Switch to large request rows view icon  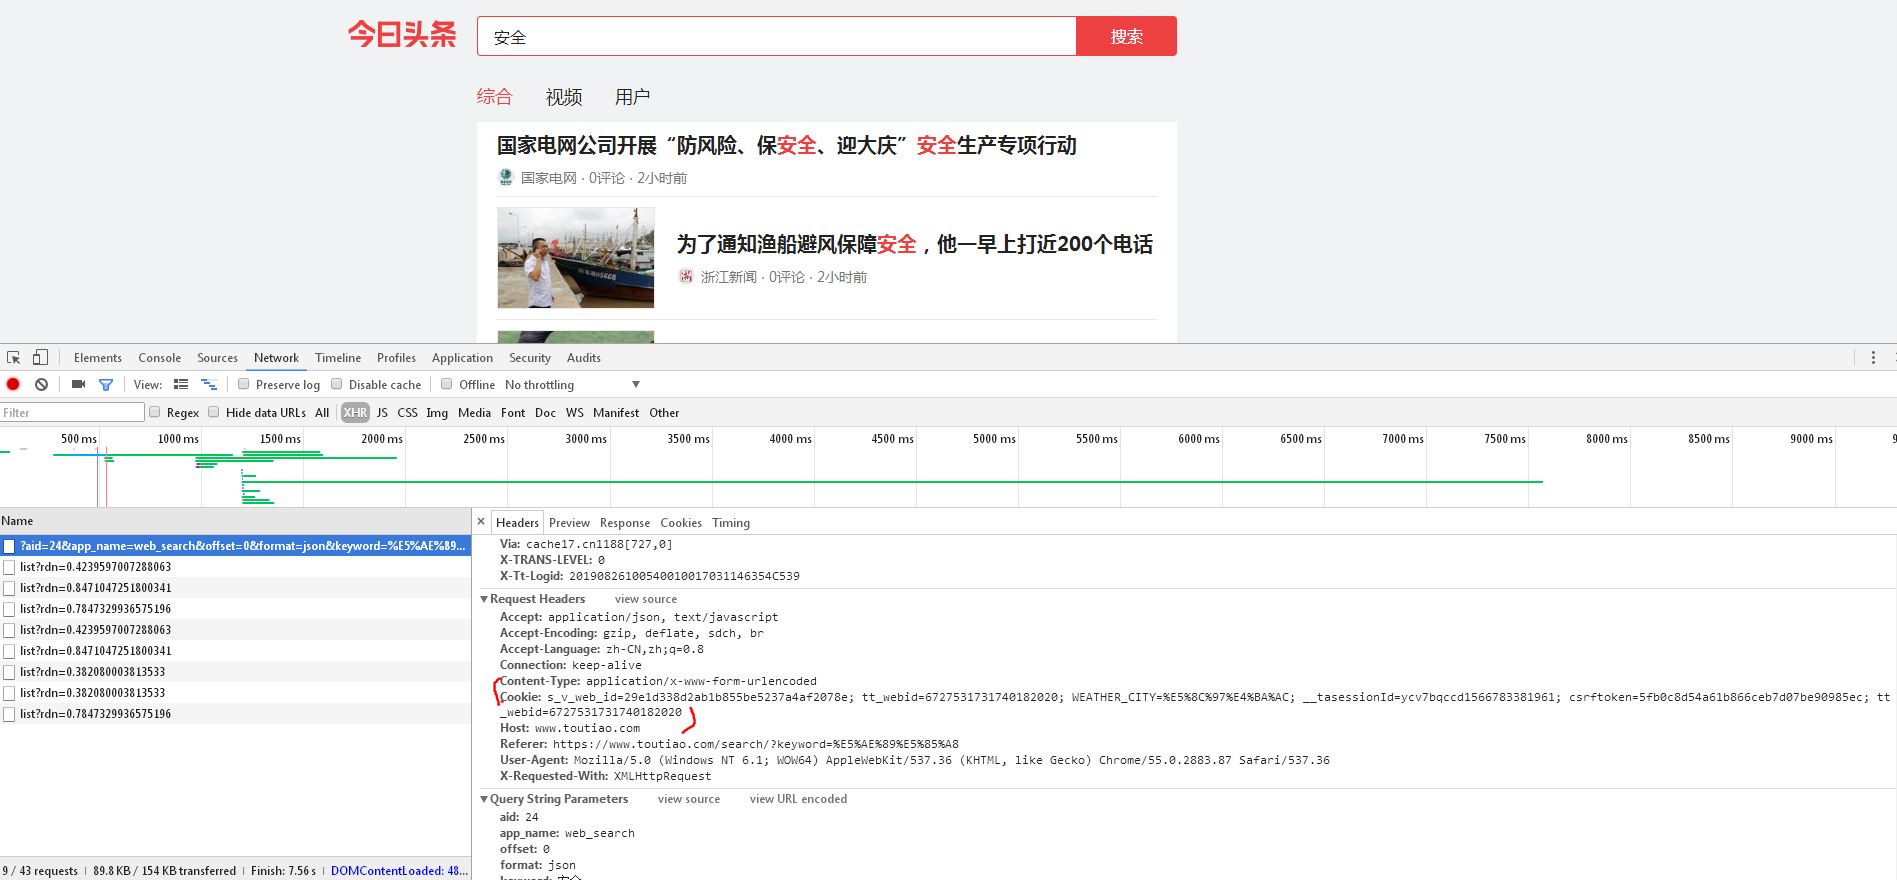coord(181,384)
